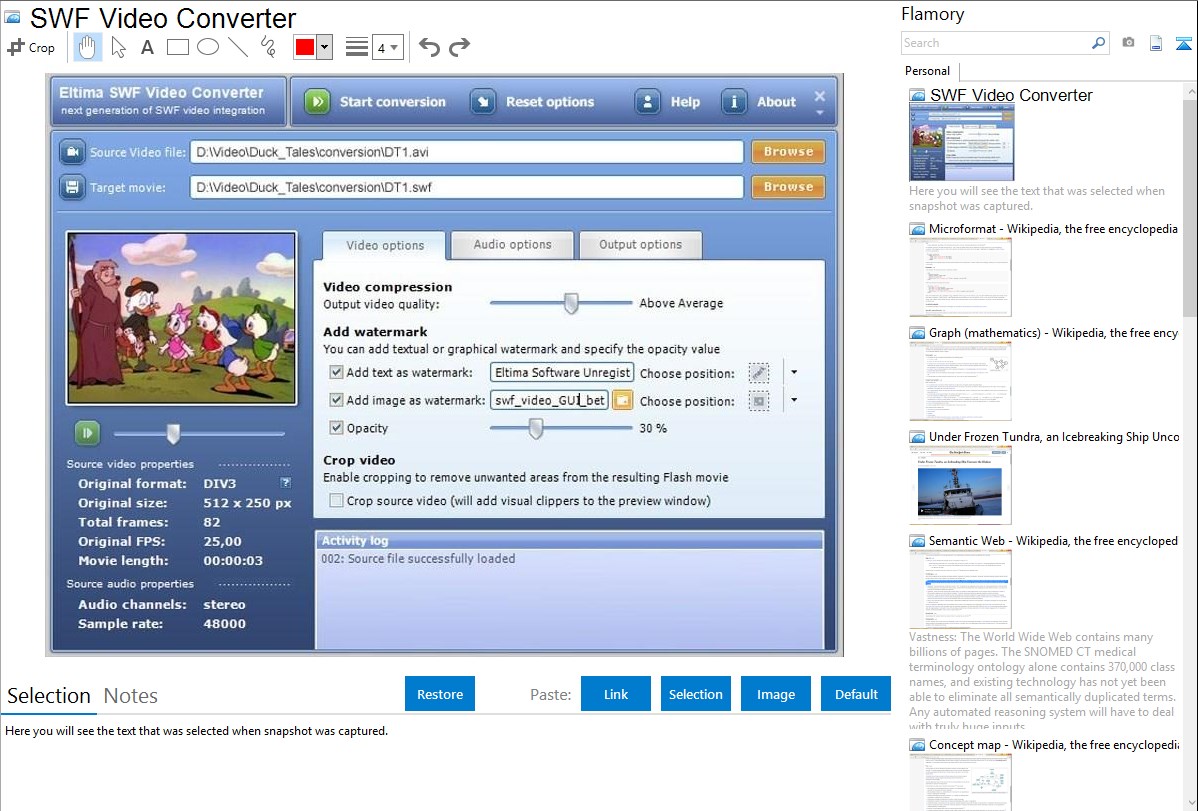Switch to the Output options tab
Image resolution: width=1198 pixels, height=811 pixels.
click(x=640, y=245)
